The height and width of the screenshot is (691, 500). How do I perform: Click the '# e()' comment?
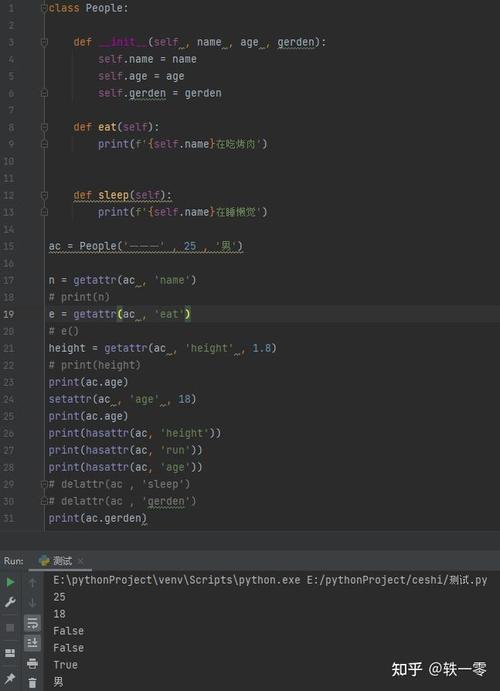[x=63, y=331]
